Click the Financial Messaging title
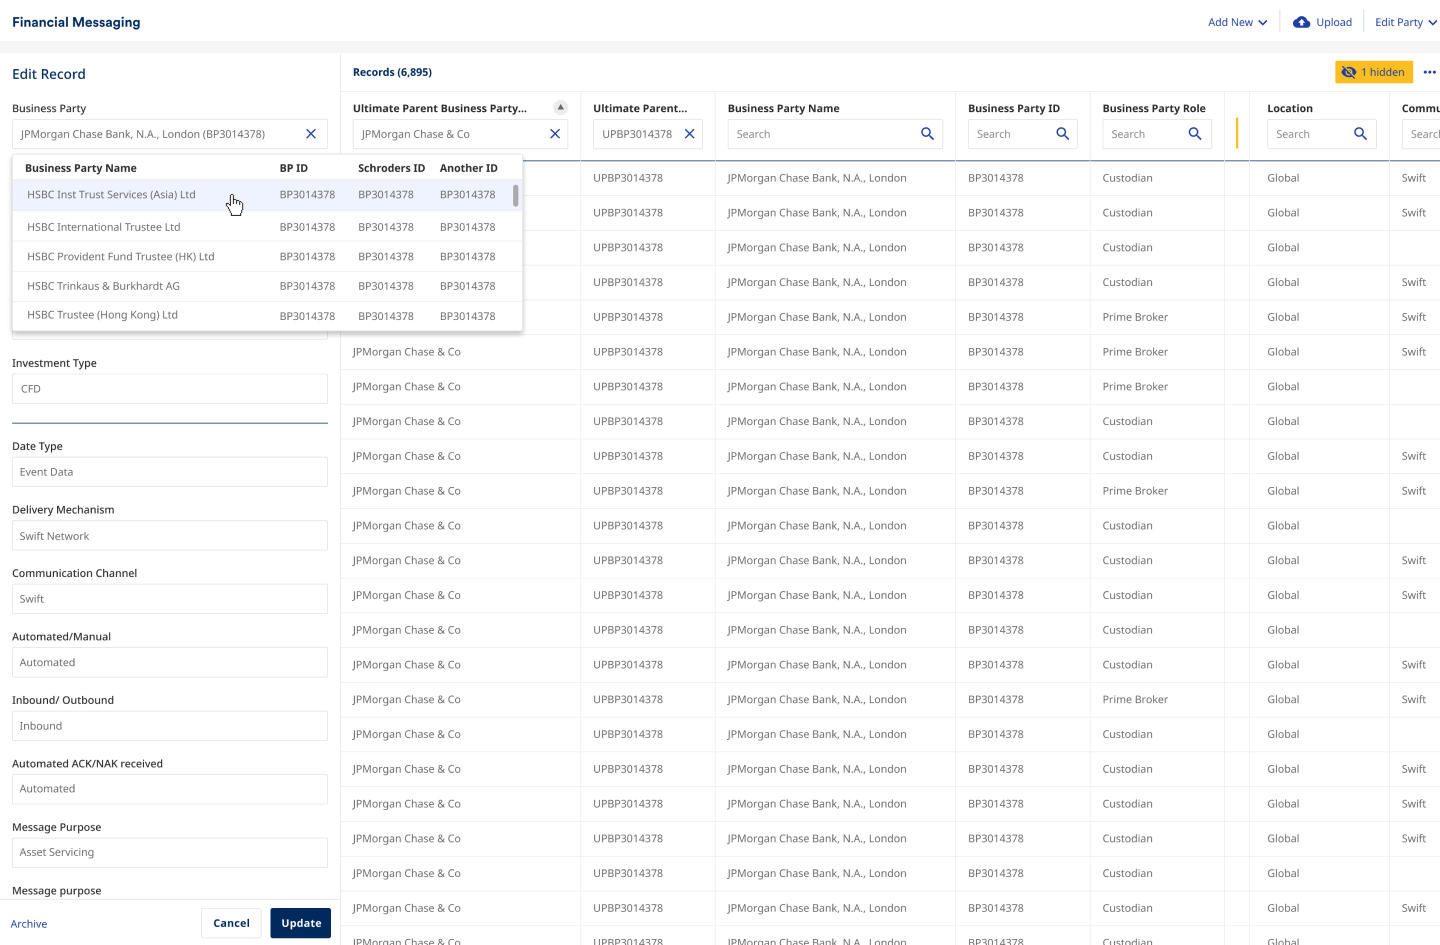The width and height of the screenshot is (1440, 945). (76, 22)
